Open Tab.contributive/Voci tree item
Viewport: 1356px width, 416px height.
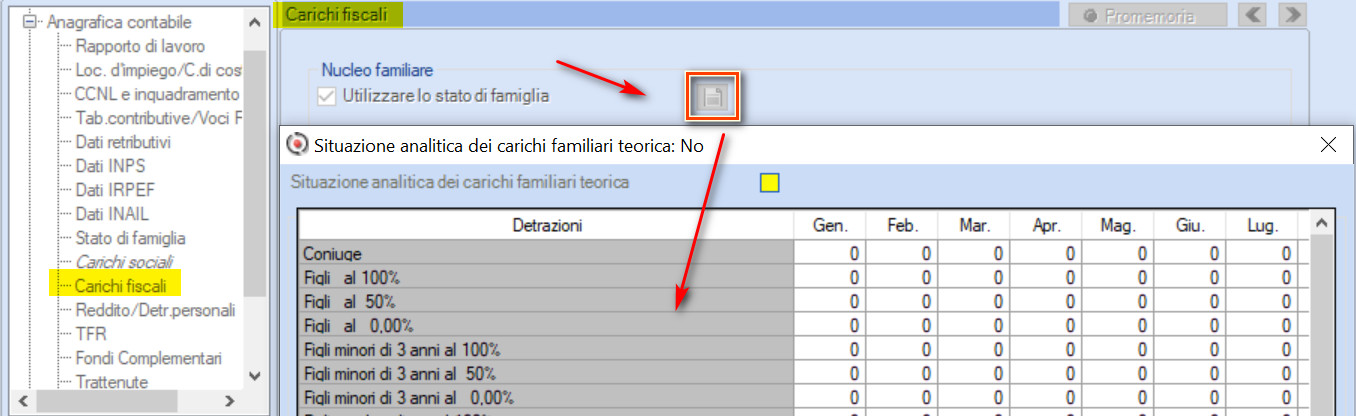pyautogui.click(x=158, y=118)
